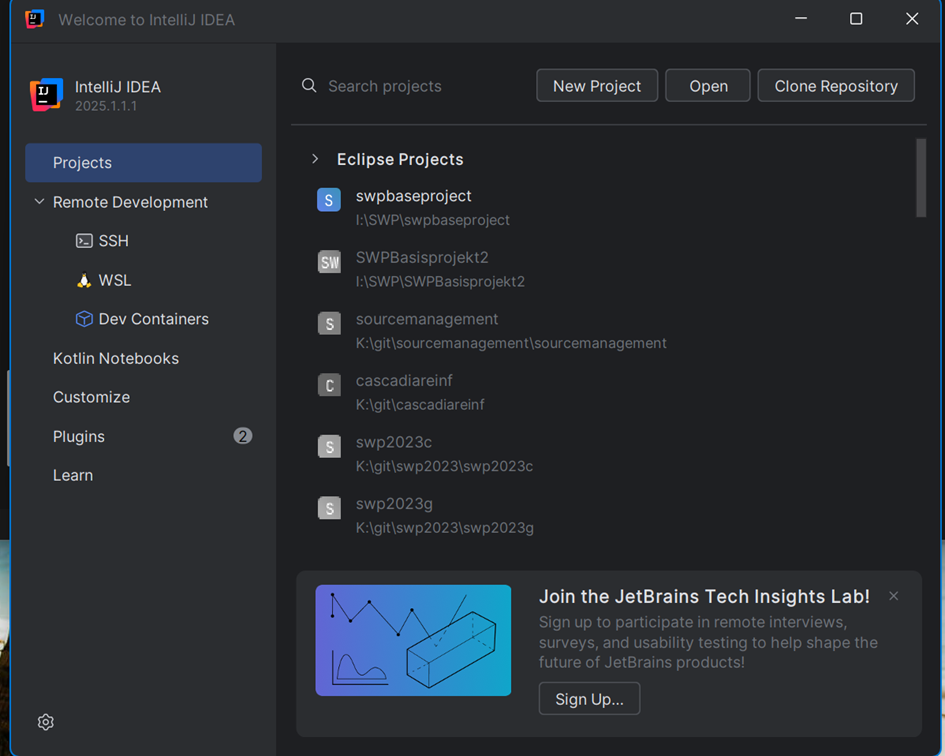
Task: Click the SSH terminal icon
Action: coord(84,241)
